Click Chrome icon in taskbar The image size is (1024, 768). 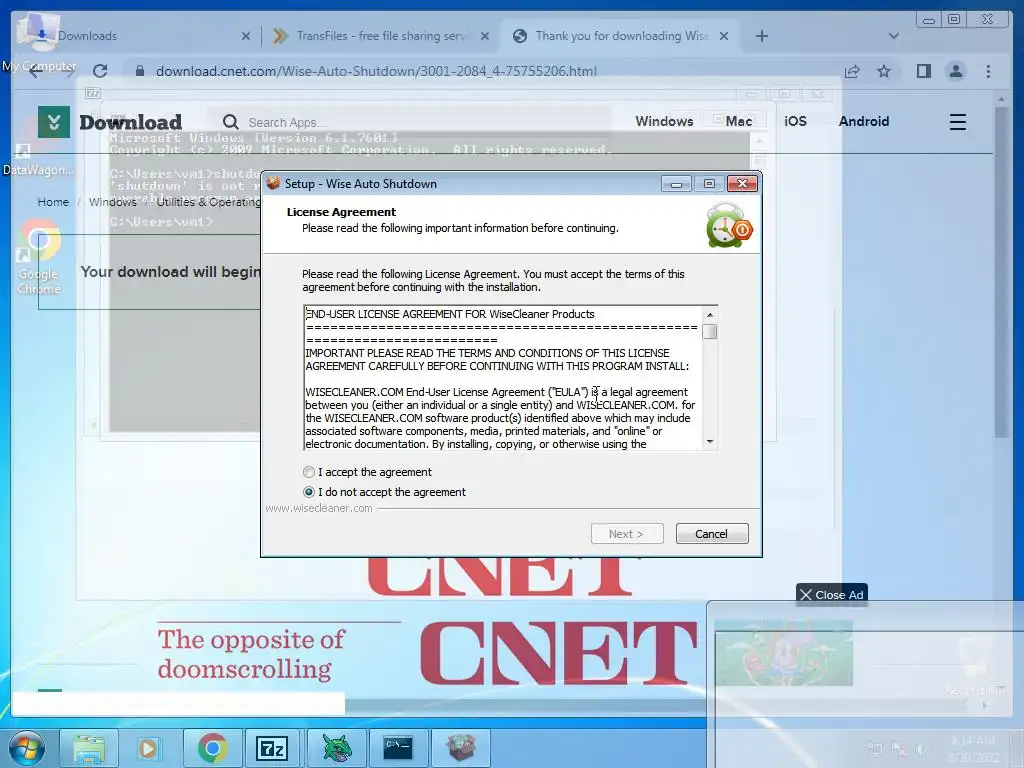(x=212, y=748)
